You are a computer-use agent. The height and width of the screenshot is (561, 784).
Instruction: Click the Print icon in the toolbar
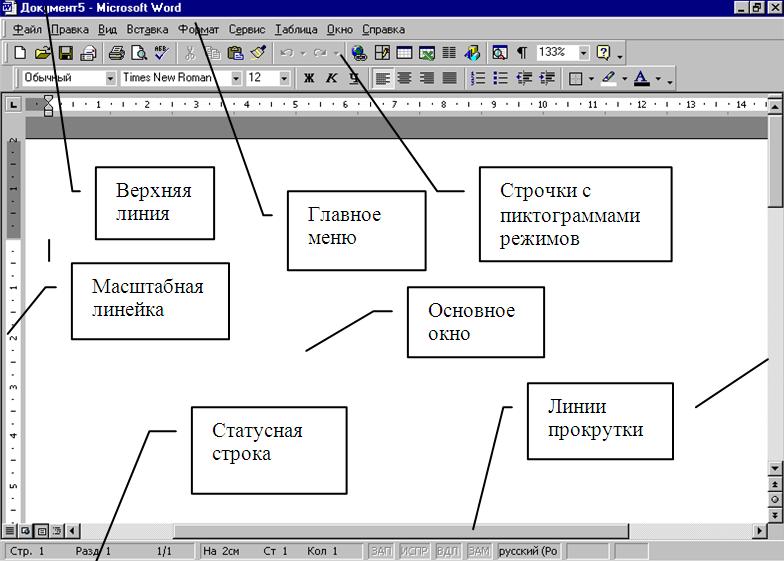116,53
